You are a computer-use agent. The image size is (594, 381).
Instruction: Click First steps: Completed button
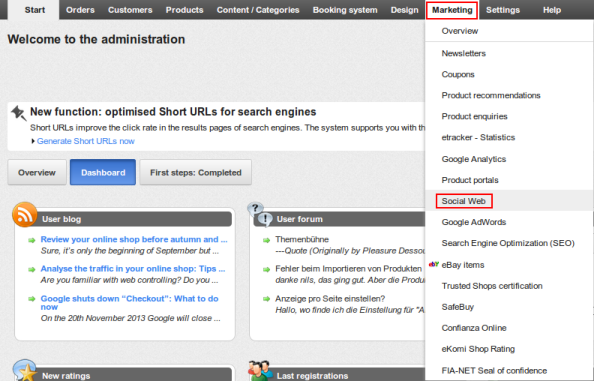click(x=195, y=172)
